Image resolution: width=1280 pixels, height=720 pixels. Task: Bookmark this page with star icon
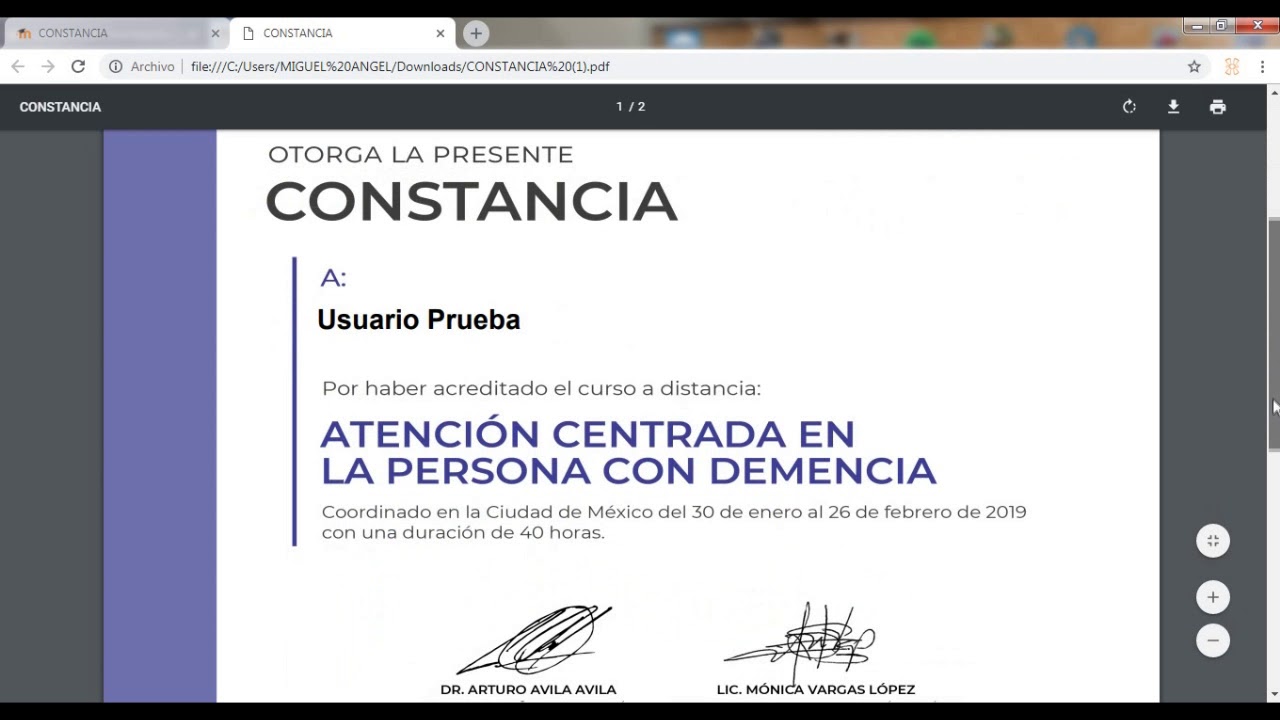pos(1194,66)
